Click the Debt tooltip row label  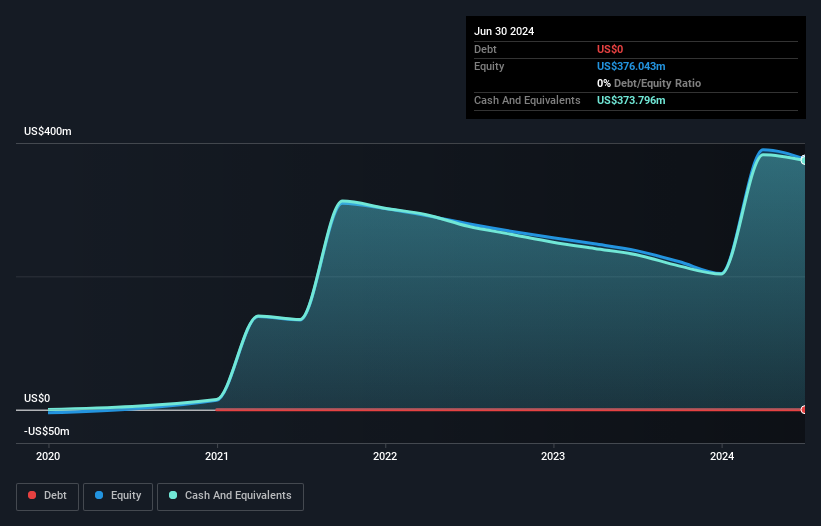[x=485, y=49]
